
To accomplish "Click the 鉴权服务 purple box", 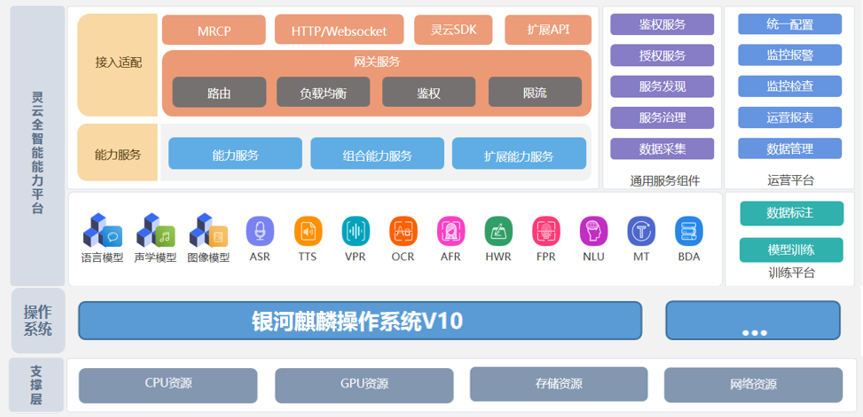I will [662, 24].
